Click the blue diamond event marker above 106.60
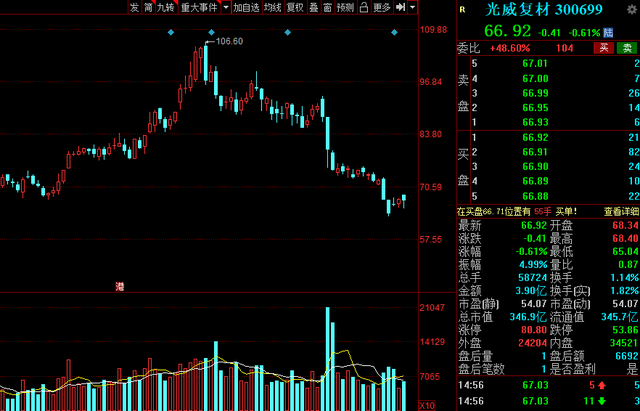Image resolution: width=640 pixels, height=411 pixels. (207, 33)
